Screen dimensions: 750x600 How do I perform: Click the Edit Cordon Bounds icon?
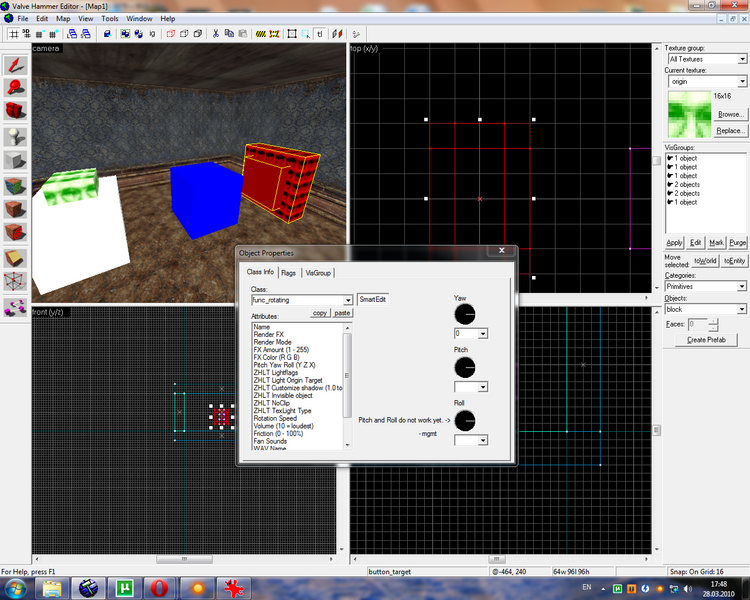274,34
